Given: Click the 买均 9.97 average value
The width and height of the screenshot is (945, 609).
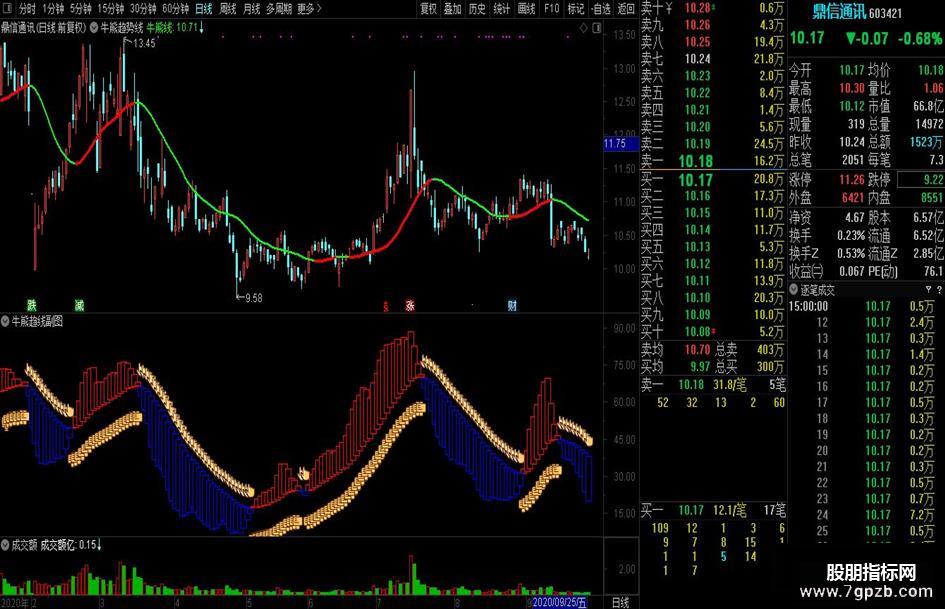Looking at the screenshot, I should click(700, 367).
